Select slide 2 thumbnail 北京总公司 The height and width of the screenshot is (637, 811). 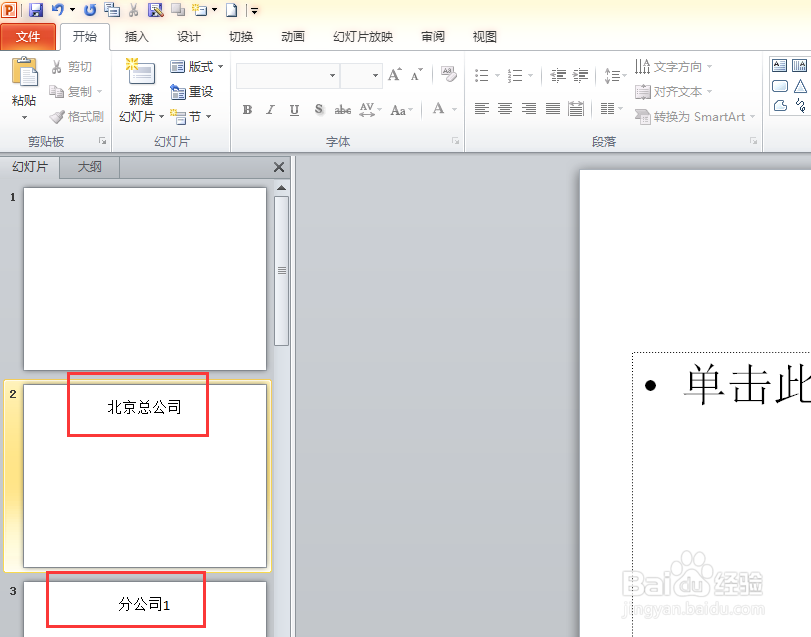point(145,476)
